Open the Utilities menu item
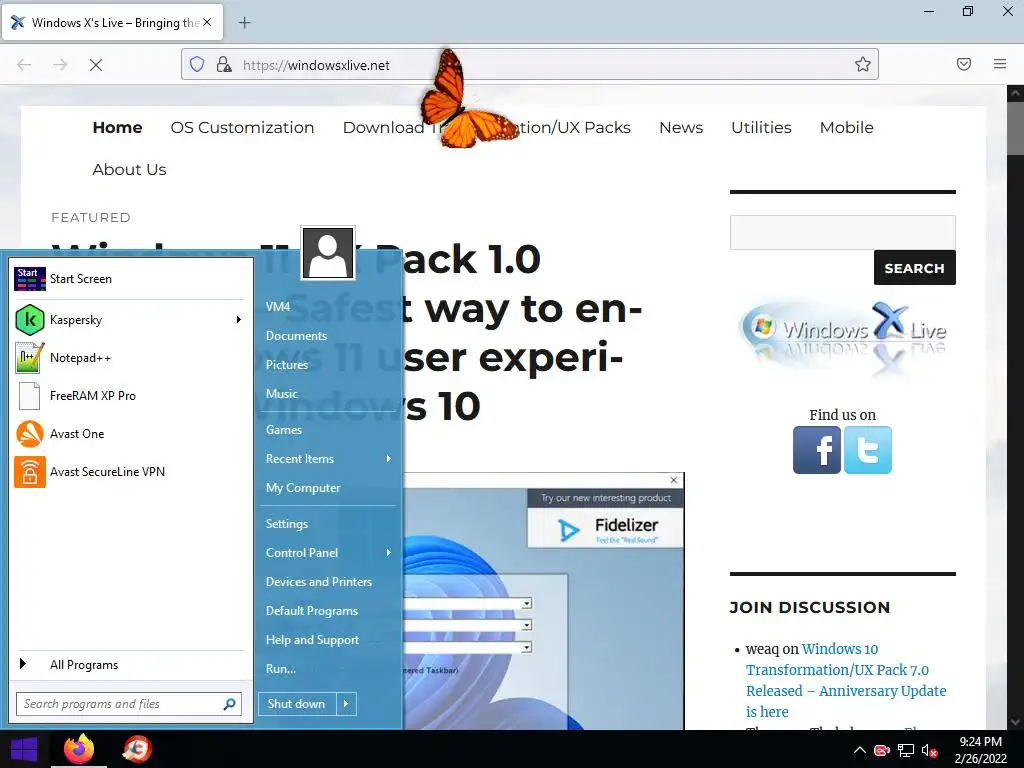 point(761,127)
